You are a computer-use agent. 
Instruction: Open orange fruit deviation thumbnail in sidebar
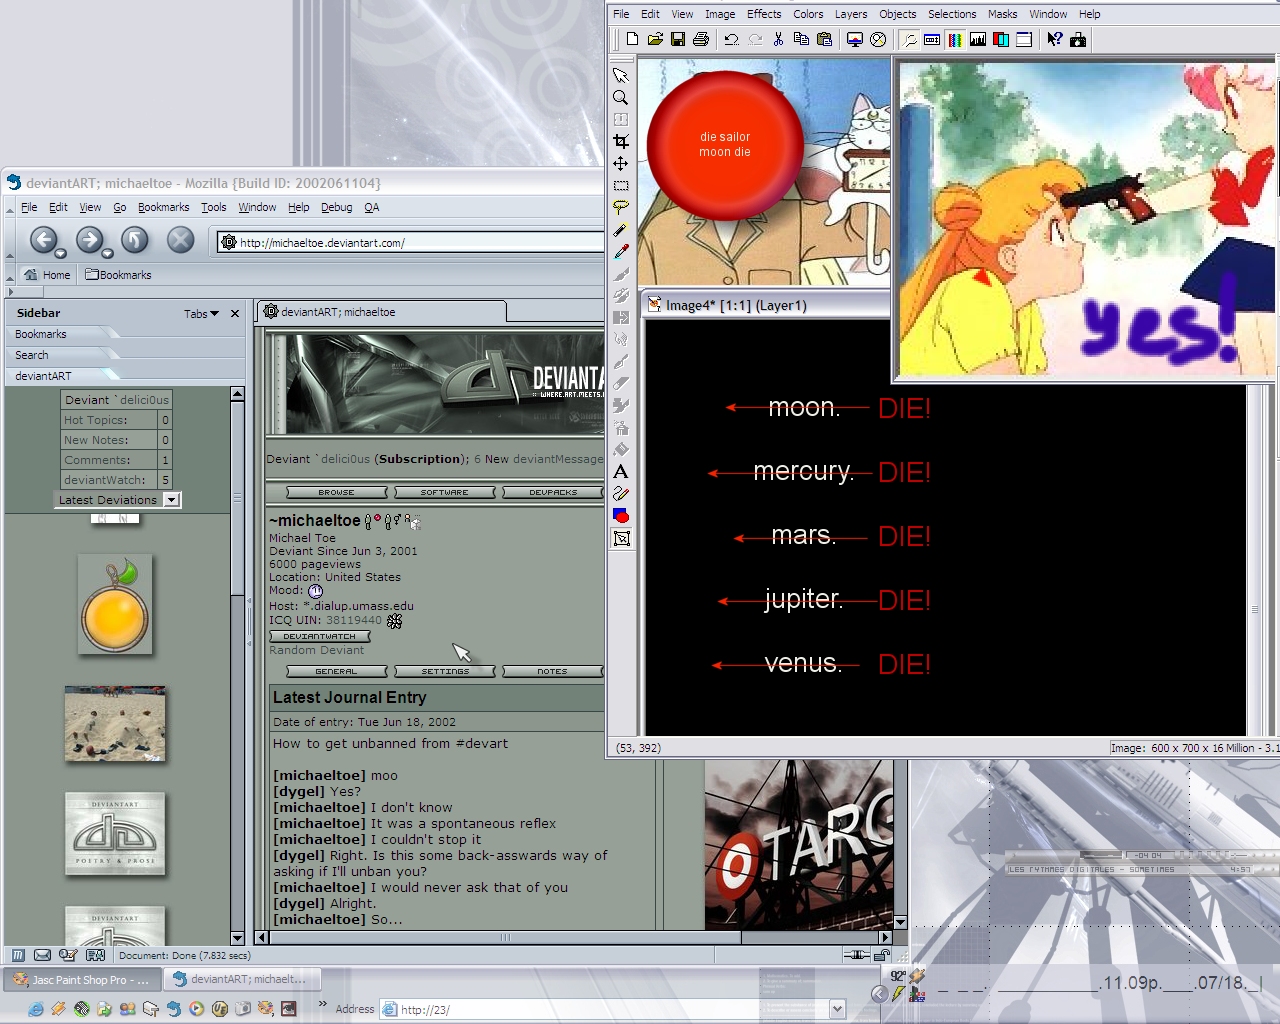point(115,605)
